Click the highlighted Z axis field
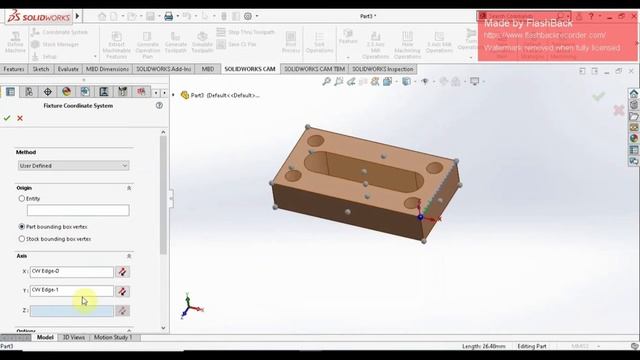The image size is (640, 360). point(71,311)
